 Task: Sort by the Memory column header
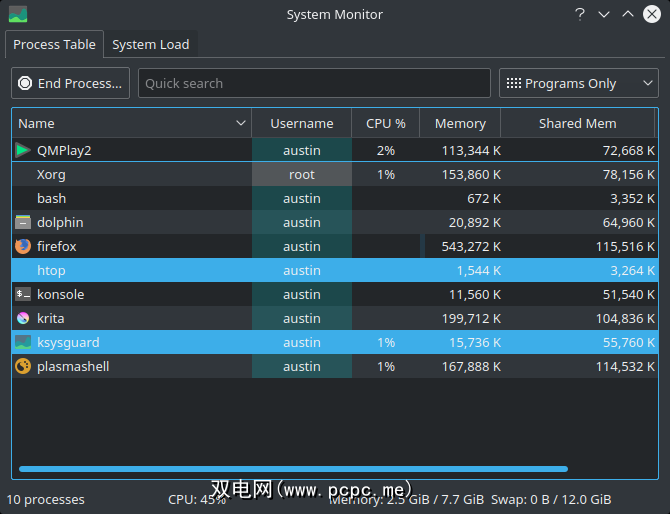point(460,124)
